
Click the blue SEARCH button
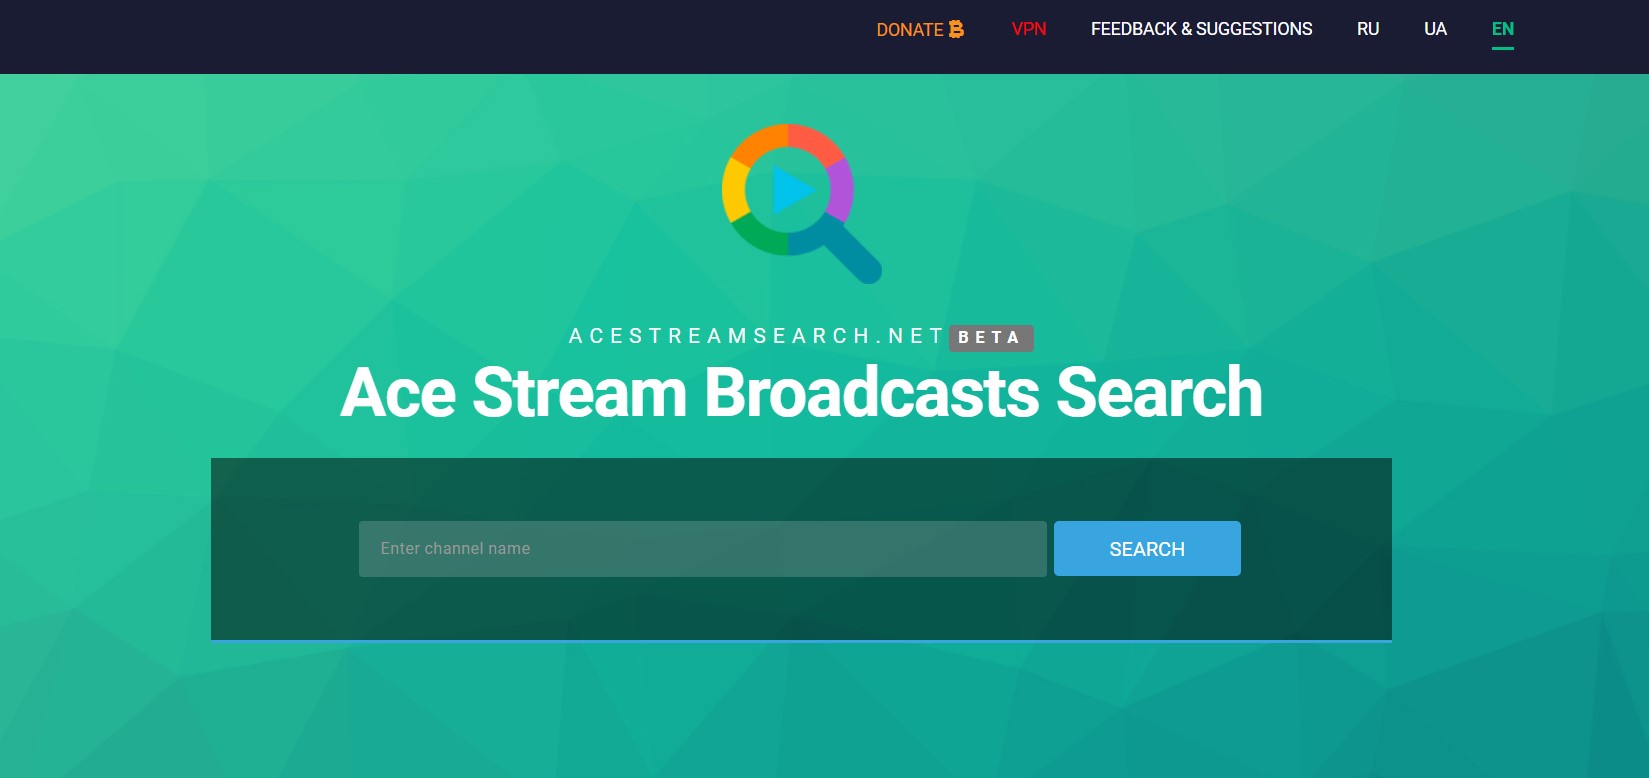[x=1147, y=548]
